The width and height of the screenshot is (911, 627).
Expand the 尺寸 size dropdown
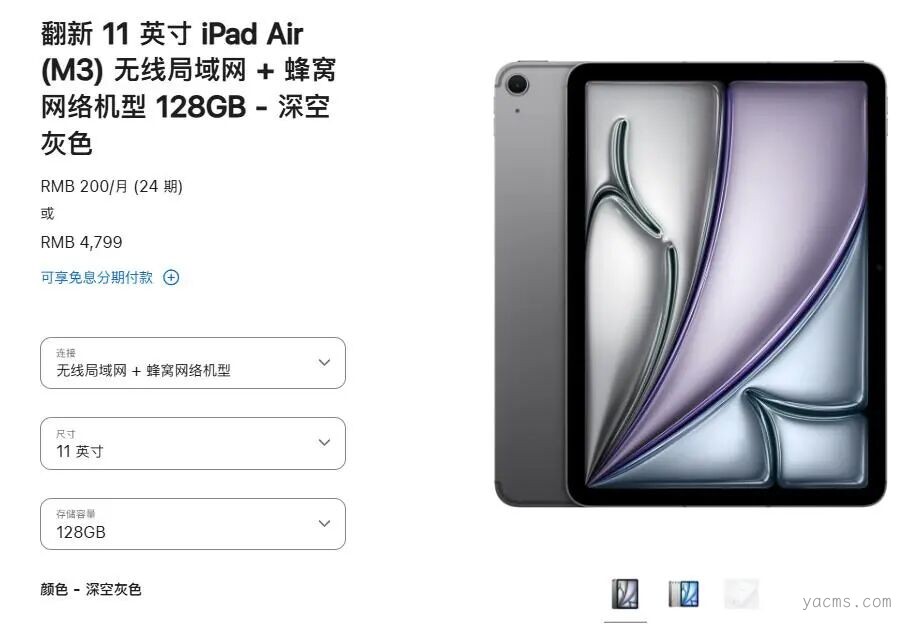pos(193,443)
